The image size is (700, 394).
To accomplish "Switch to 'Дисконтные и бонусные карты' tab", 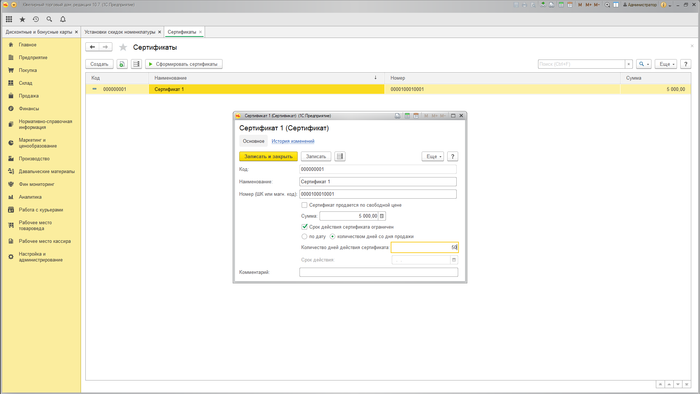I will pos(39,32).
